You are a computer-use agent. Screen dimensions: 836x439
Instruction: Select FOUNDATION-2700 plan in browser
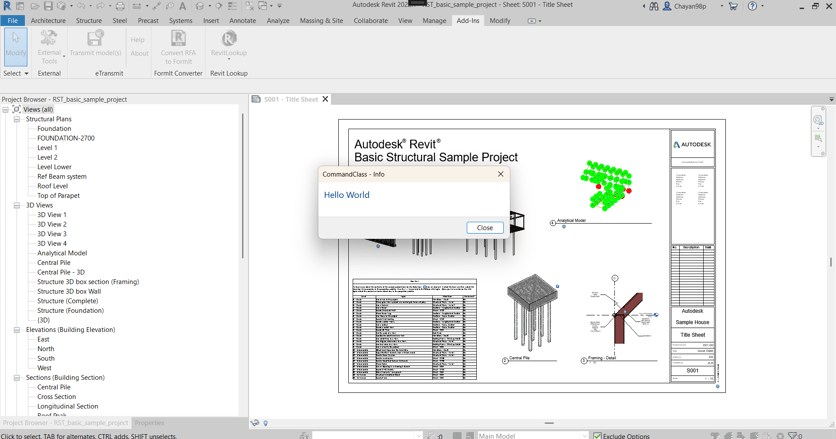click(66, 138)
